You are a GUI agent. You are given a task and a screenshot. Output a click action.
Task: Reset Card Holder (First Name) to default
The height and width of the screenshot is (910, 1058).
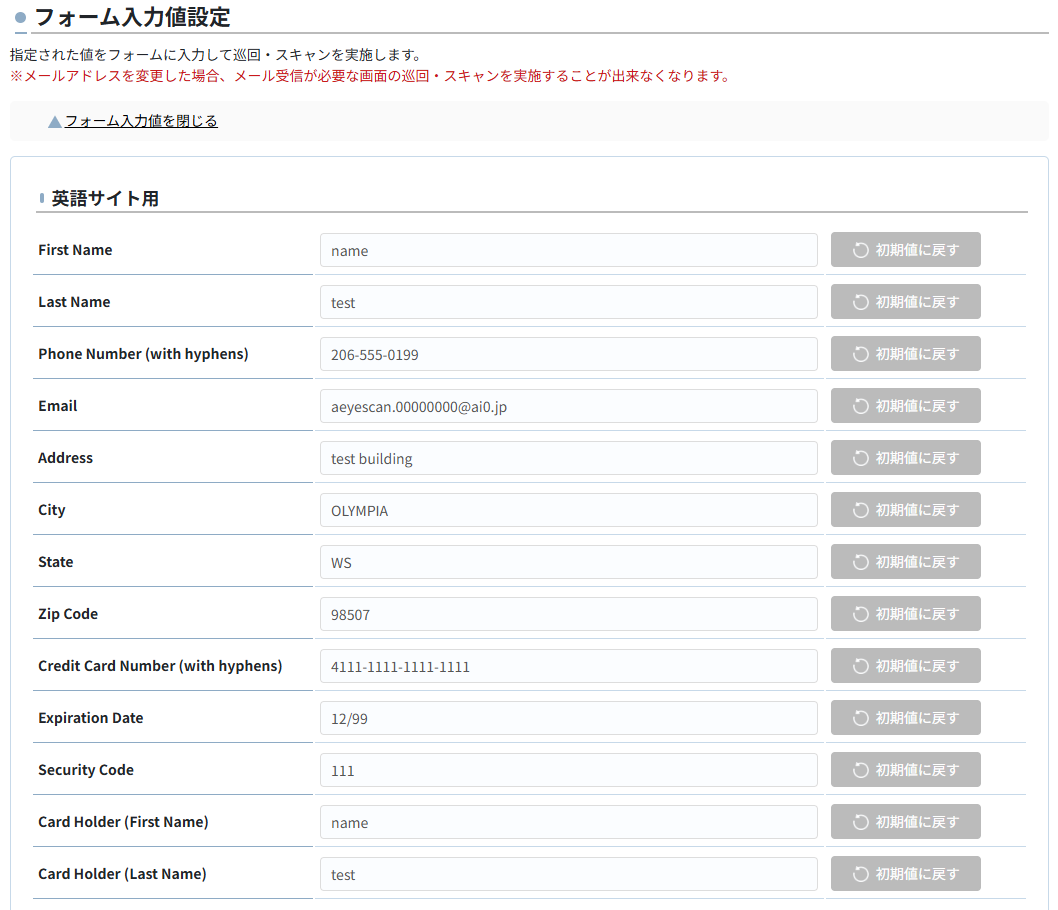click(x=905, y=822)
